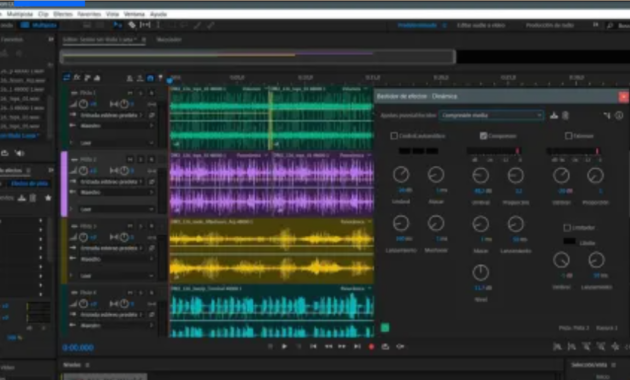The height and width of the screenshot is (380, 630).
Task: Open the Pista 3 Maestro output dropdown
Action: 117,259
